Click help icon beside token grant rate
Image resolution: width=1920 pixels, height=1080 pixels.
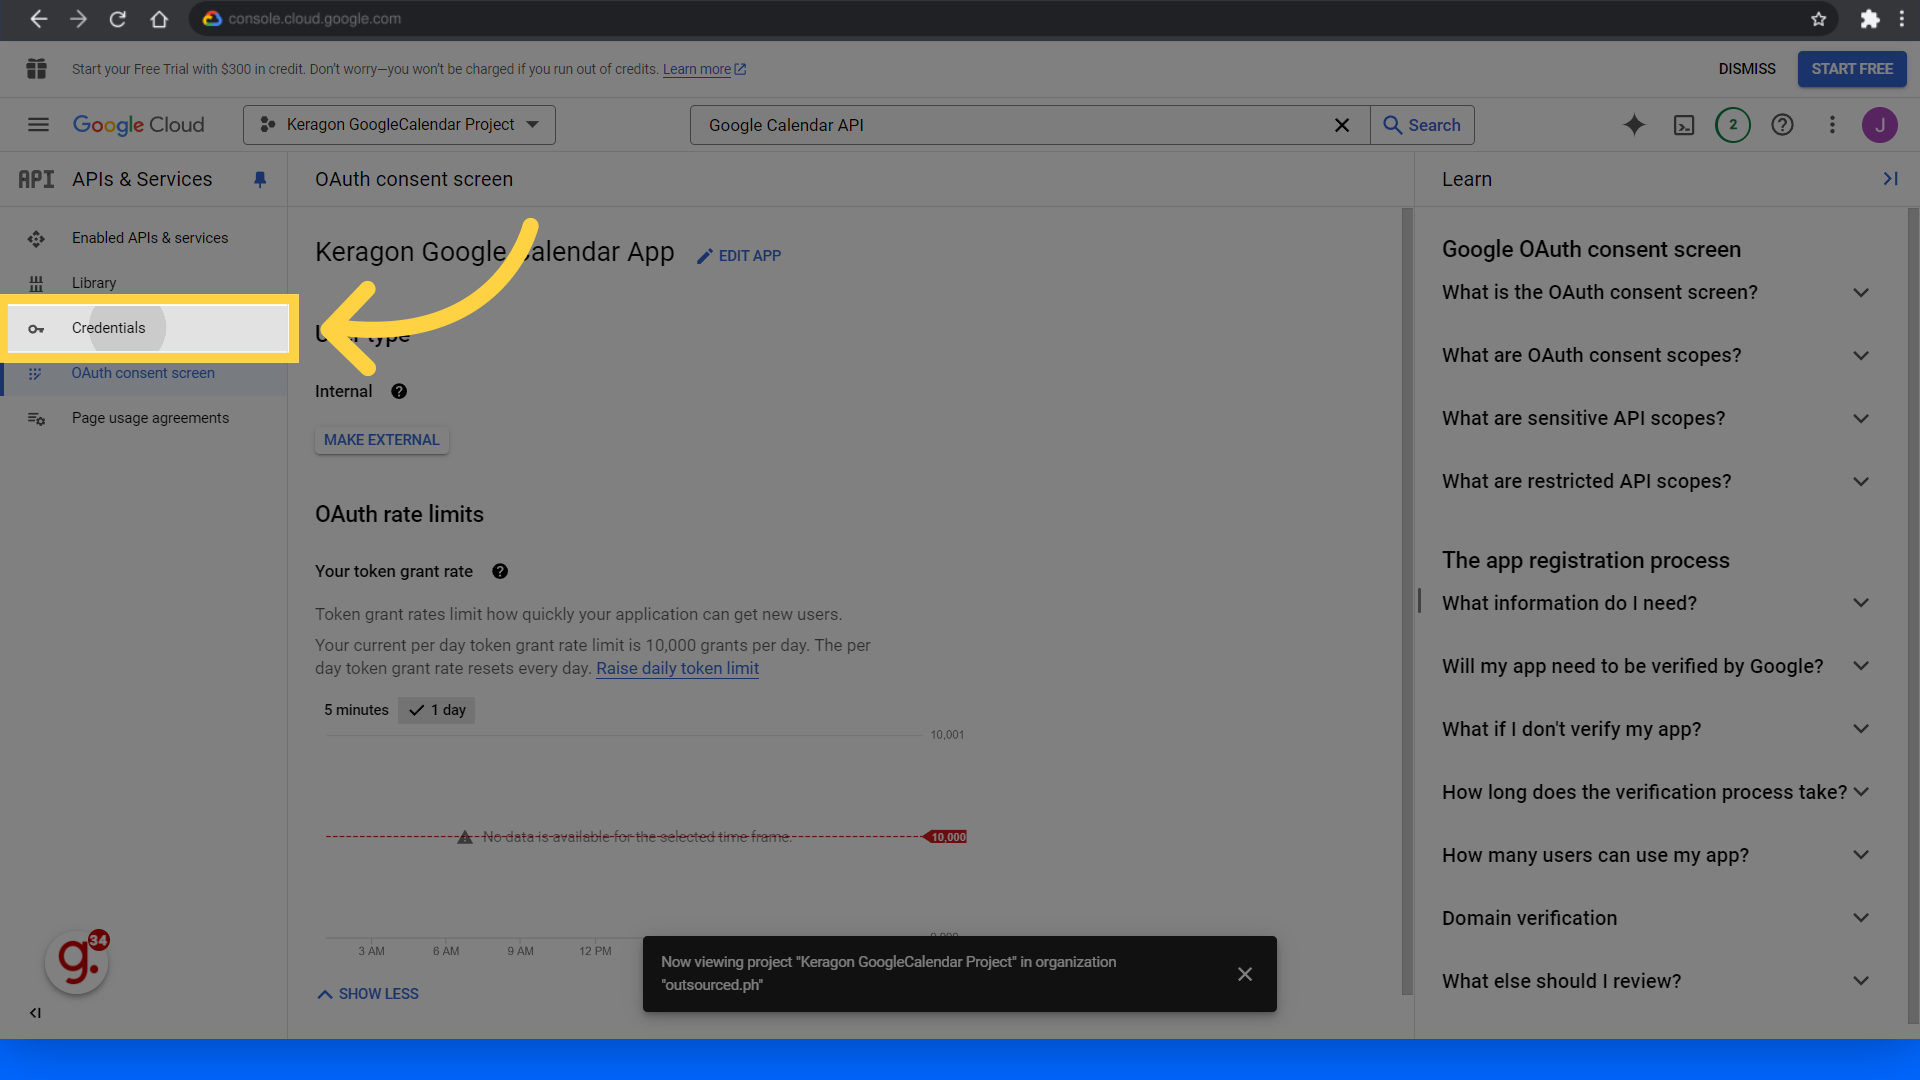tap(500, 571)
